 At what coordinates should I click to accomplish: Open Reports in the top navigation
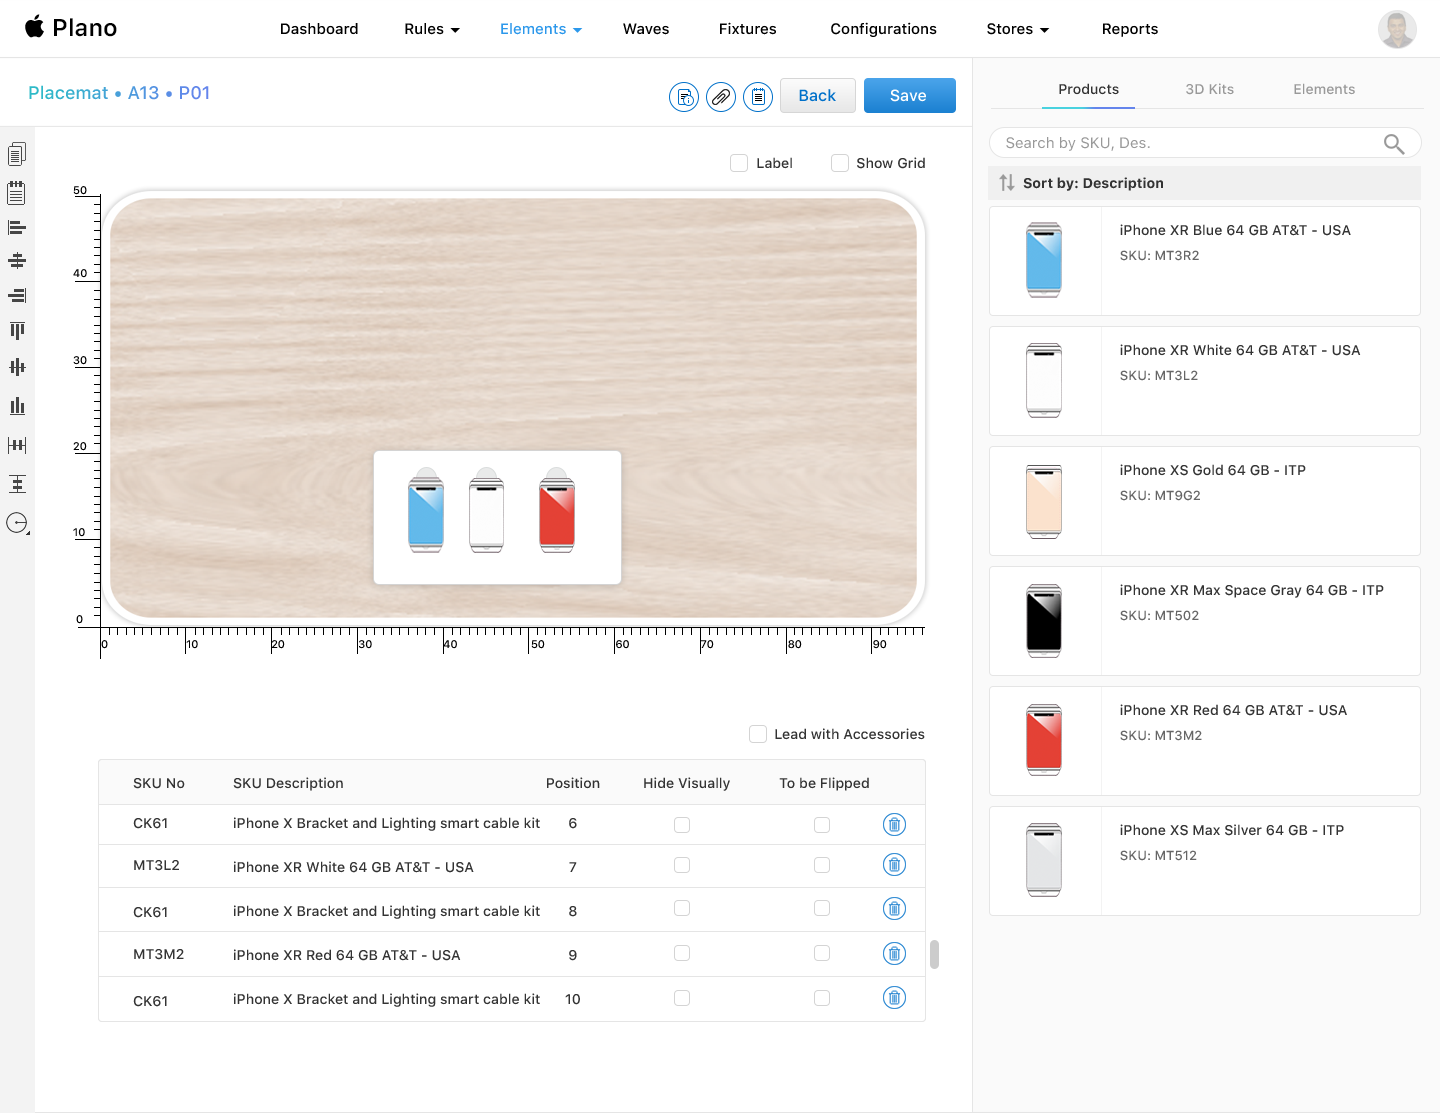pos(1130,29)
